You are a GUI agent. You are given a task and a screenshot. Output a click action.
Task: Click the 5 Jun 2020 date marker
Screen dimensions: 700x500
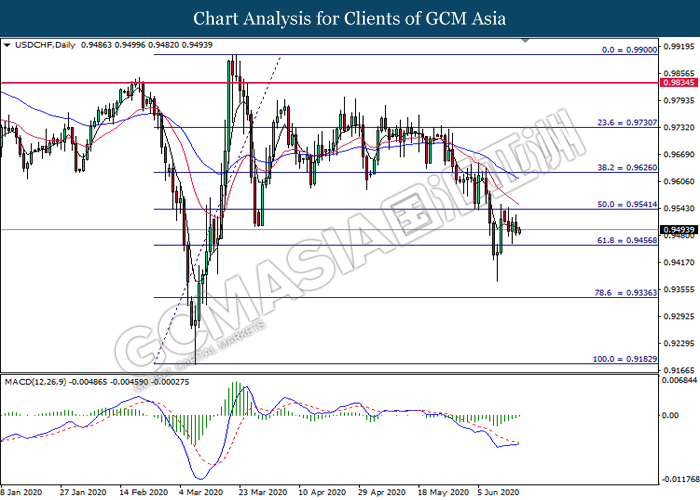497,492
